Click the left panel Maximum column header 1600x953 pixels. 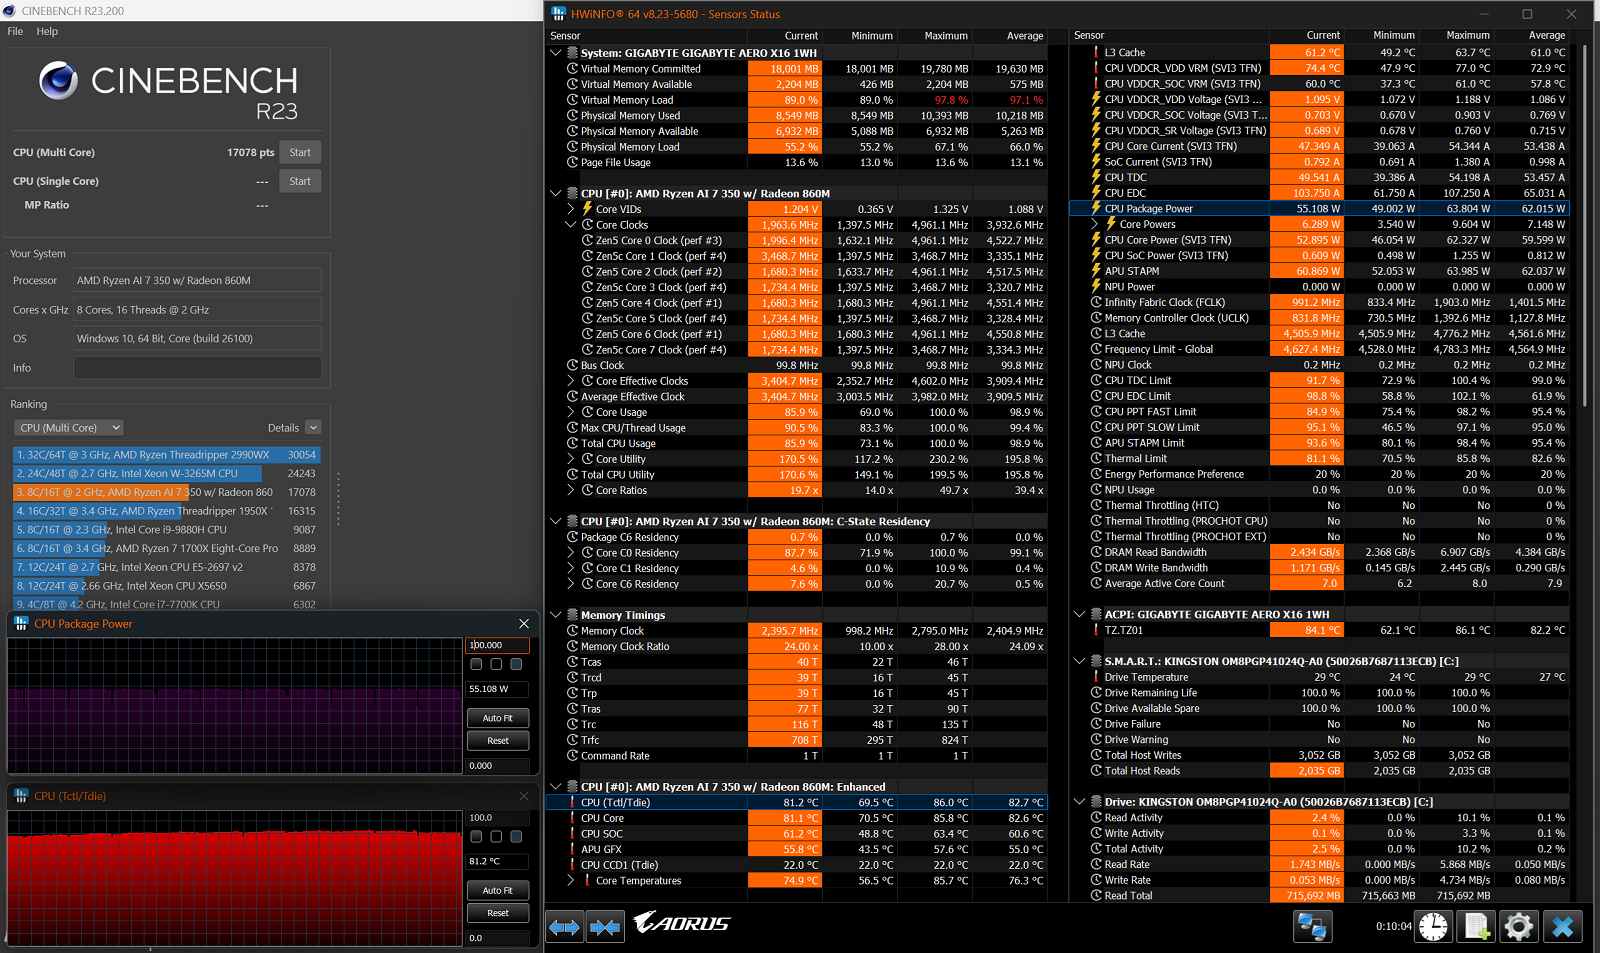[x=946, y=36]
